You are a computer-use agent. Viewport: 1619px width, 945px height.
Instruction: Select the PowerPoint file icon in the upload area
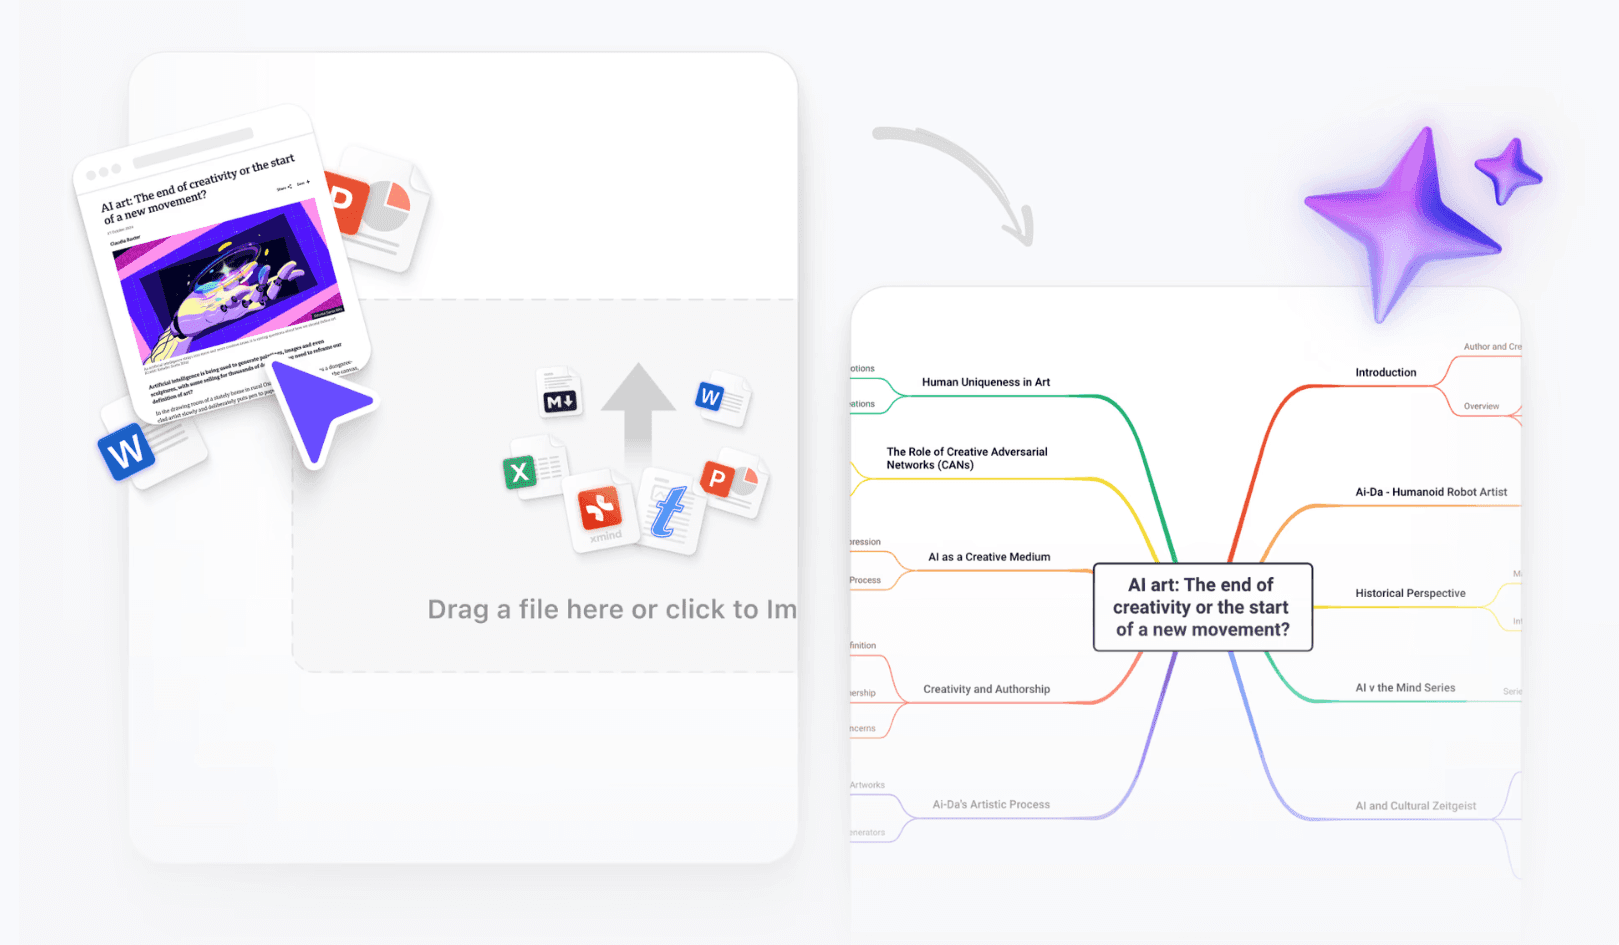(x=718, y=478)
